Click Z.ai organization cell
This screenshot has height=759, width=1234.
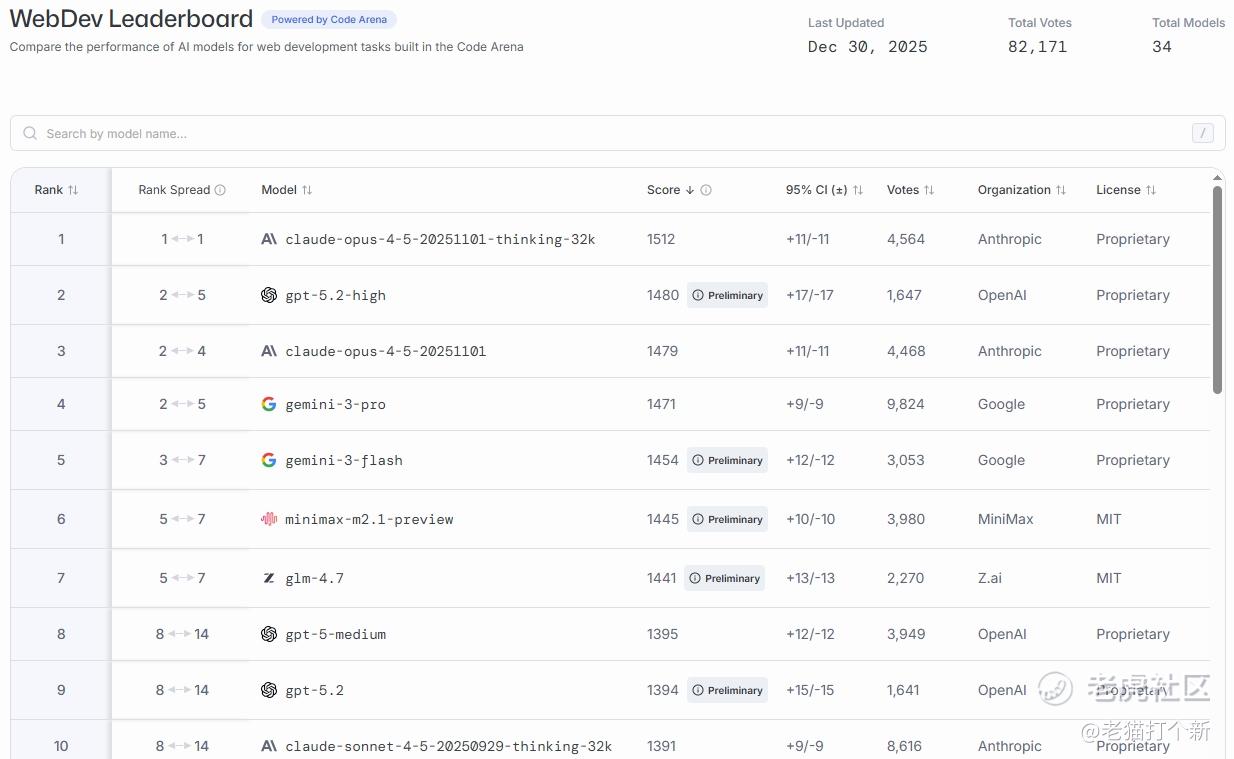click(990, 578)
